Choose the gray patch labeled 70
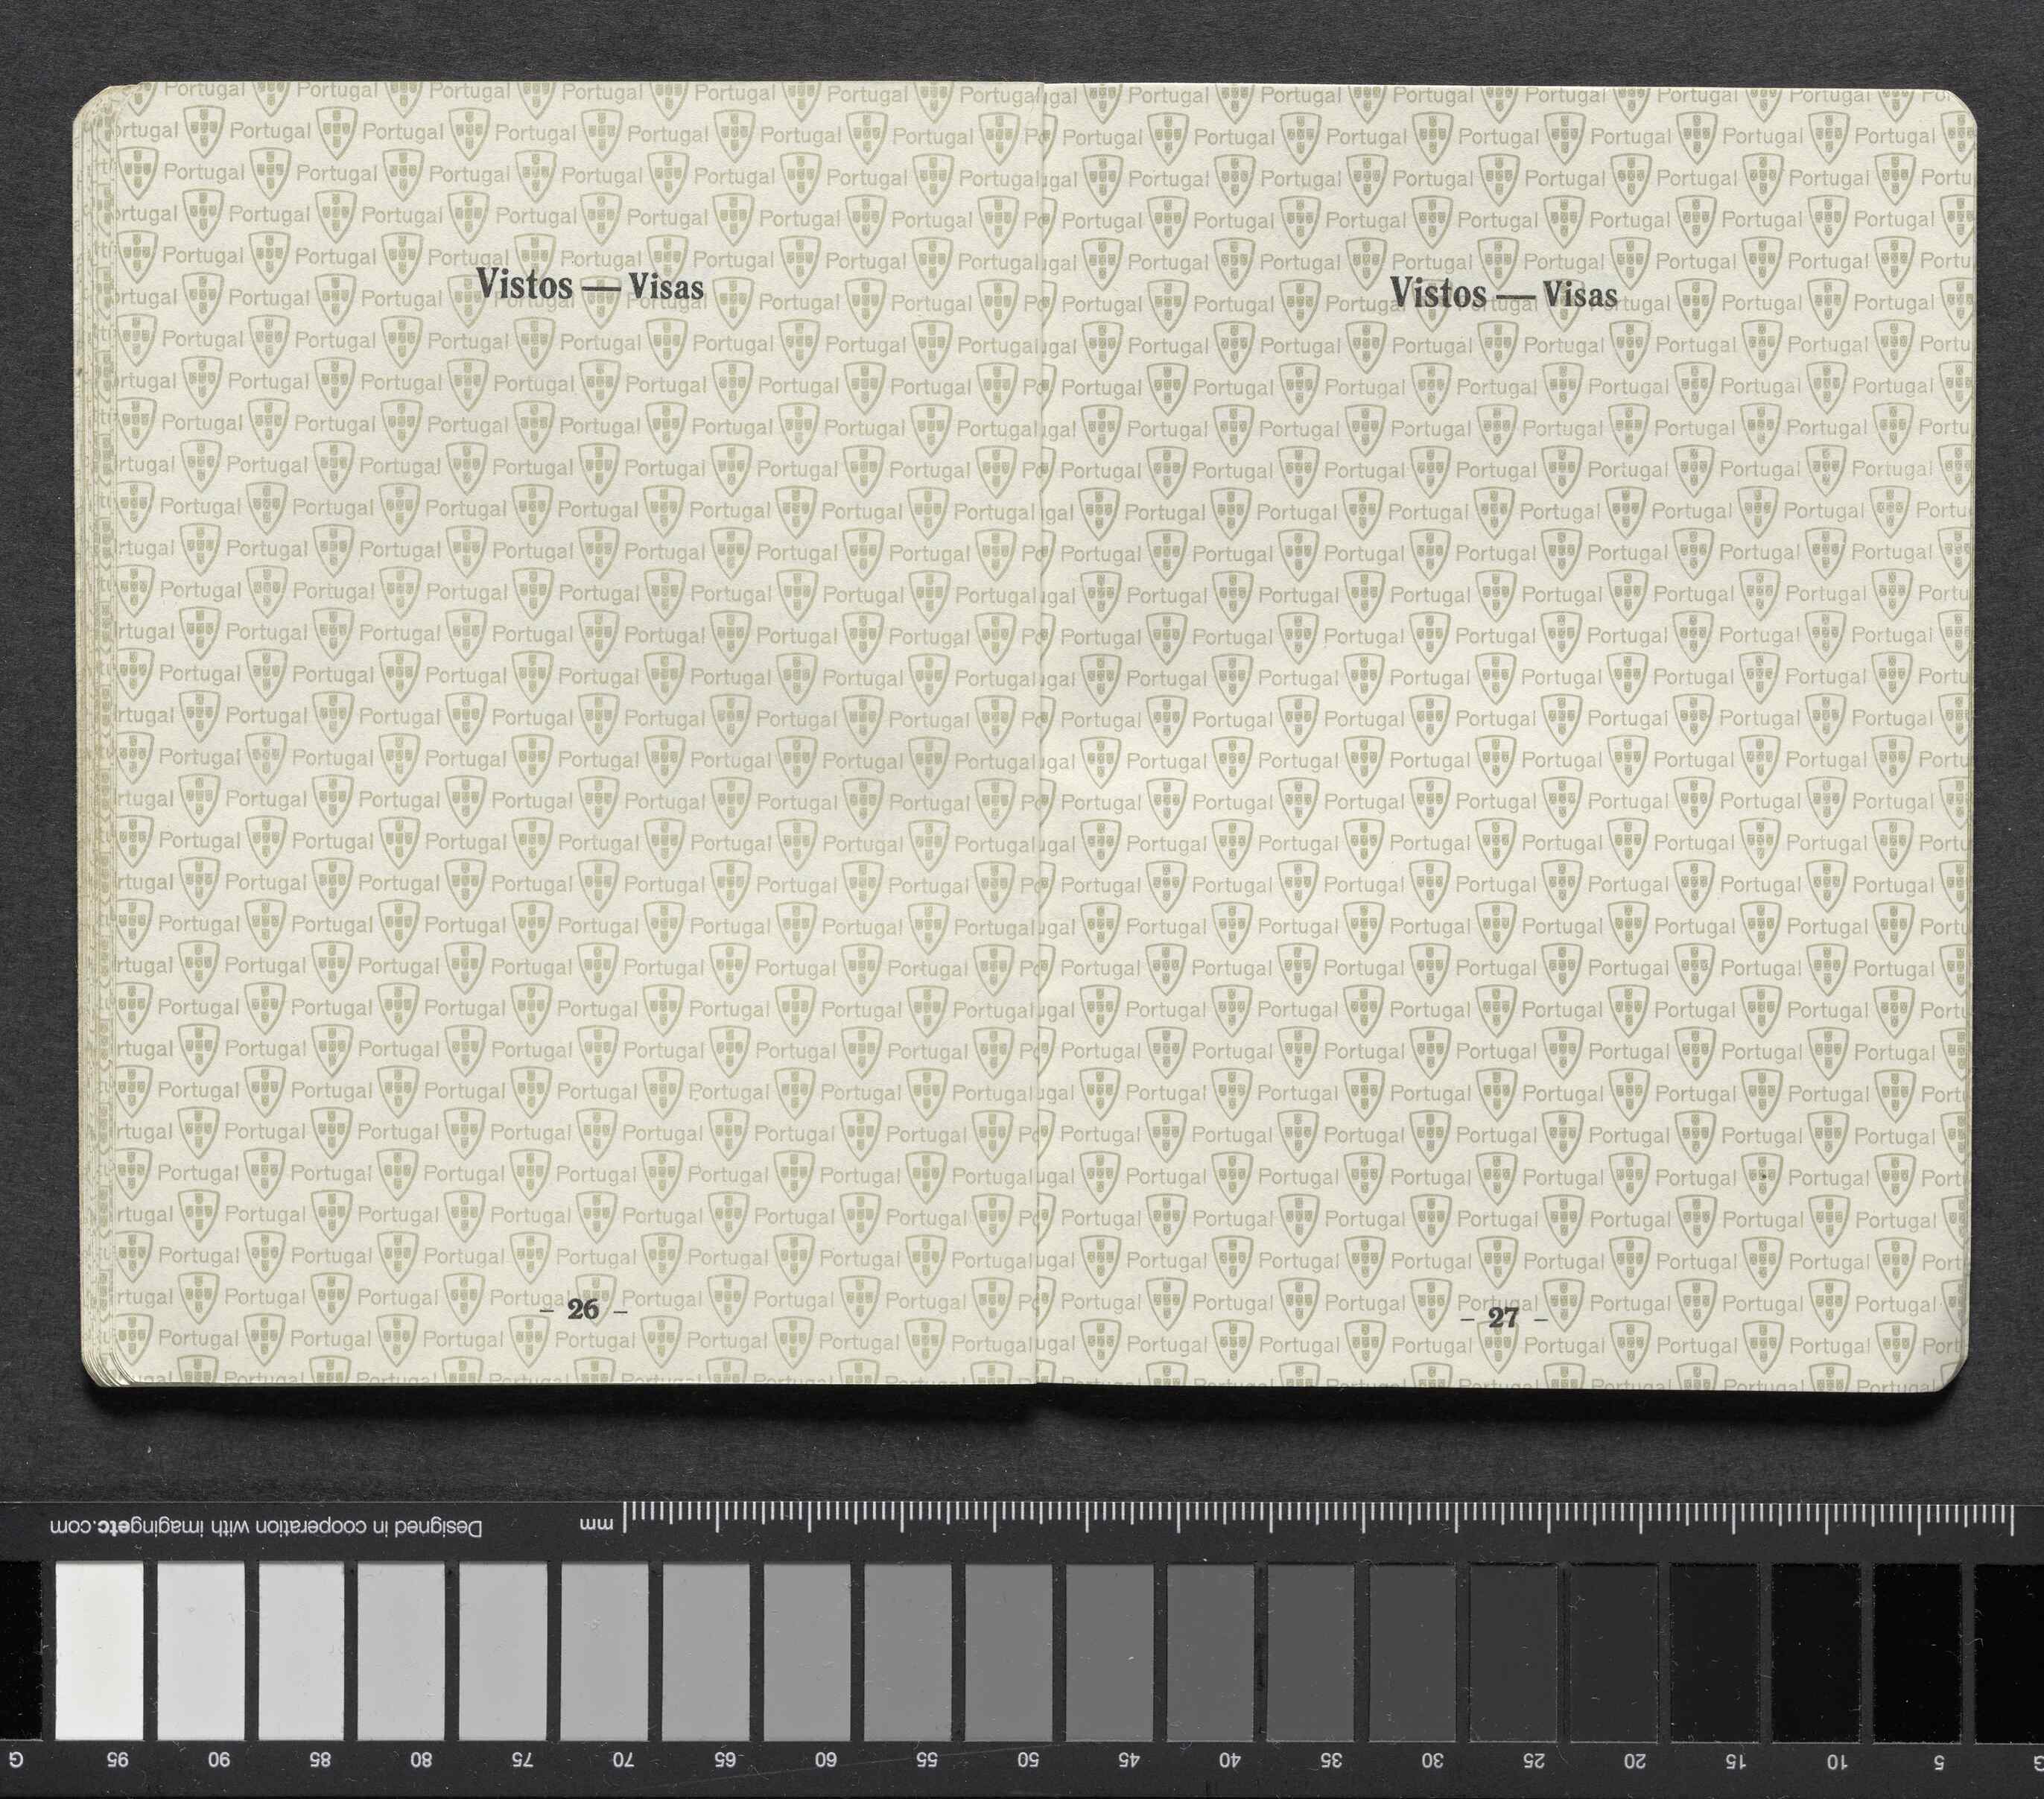 point(604,1652)
